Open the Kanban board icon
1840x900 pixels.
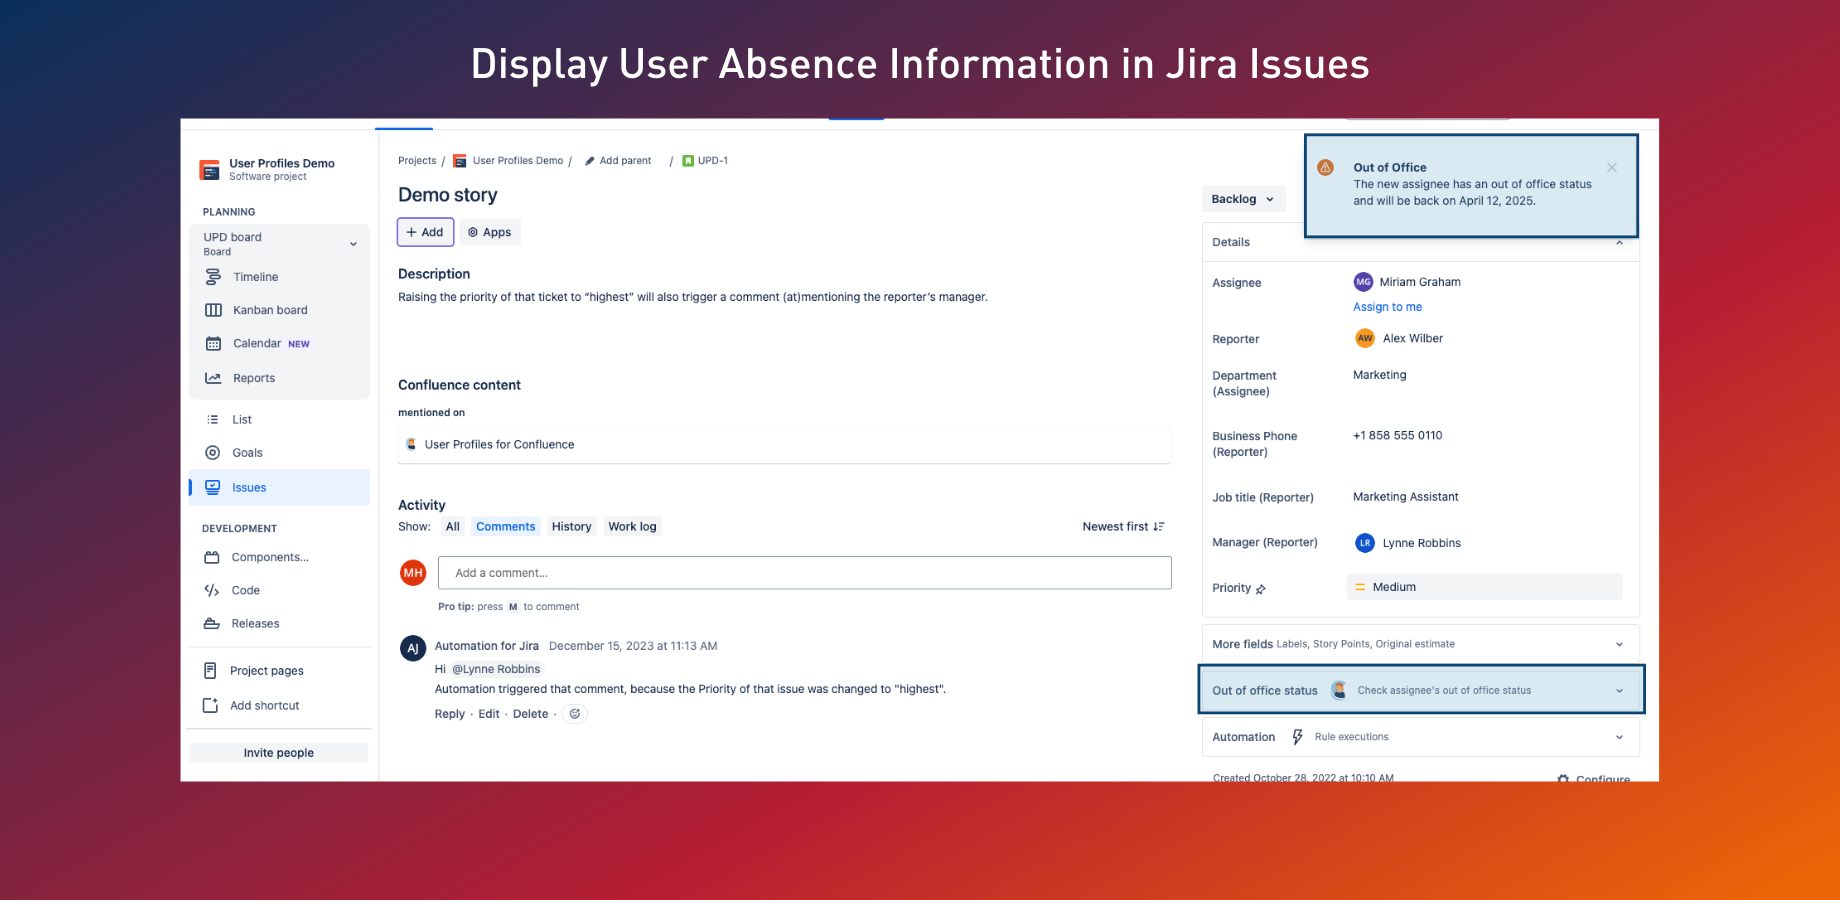(x=213, y=310)
